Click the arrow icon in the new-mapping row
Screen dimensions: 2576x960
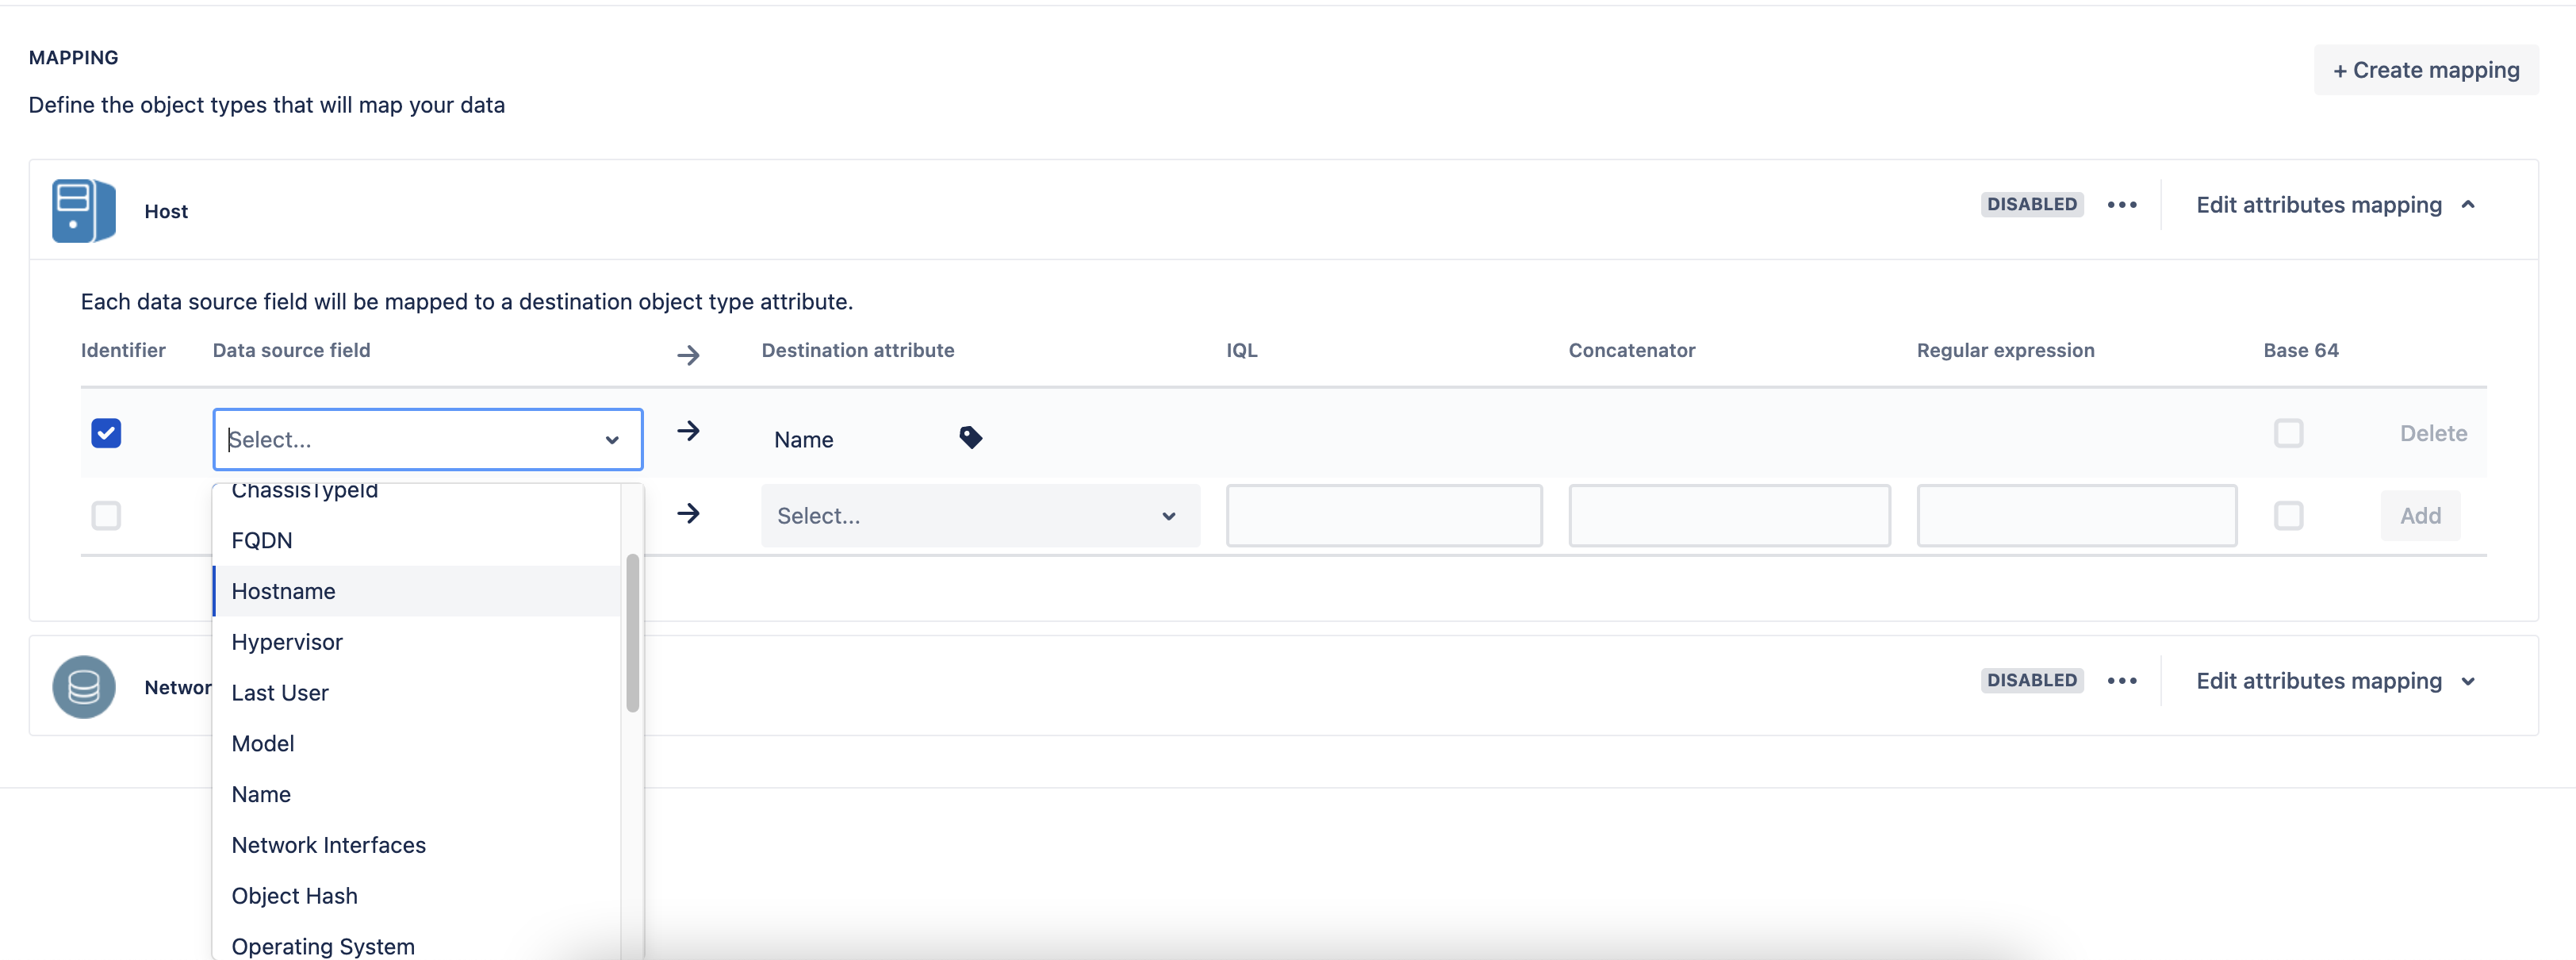tap(688, 514)
